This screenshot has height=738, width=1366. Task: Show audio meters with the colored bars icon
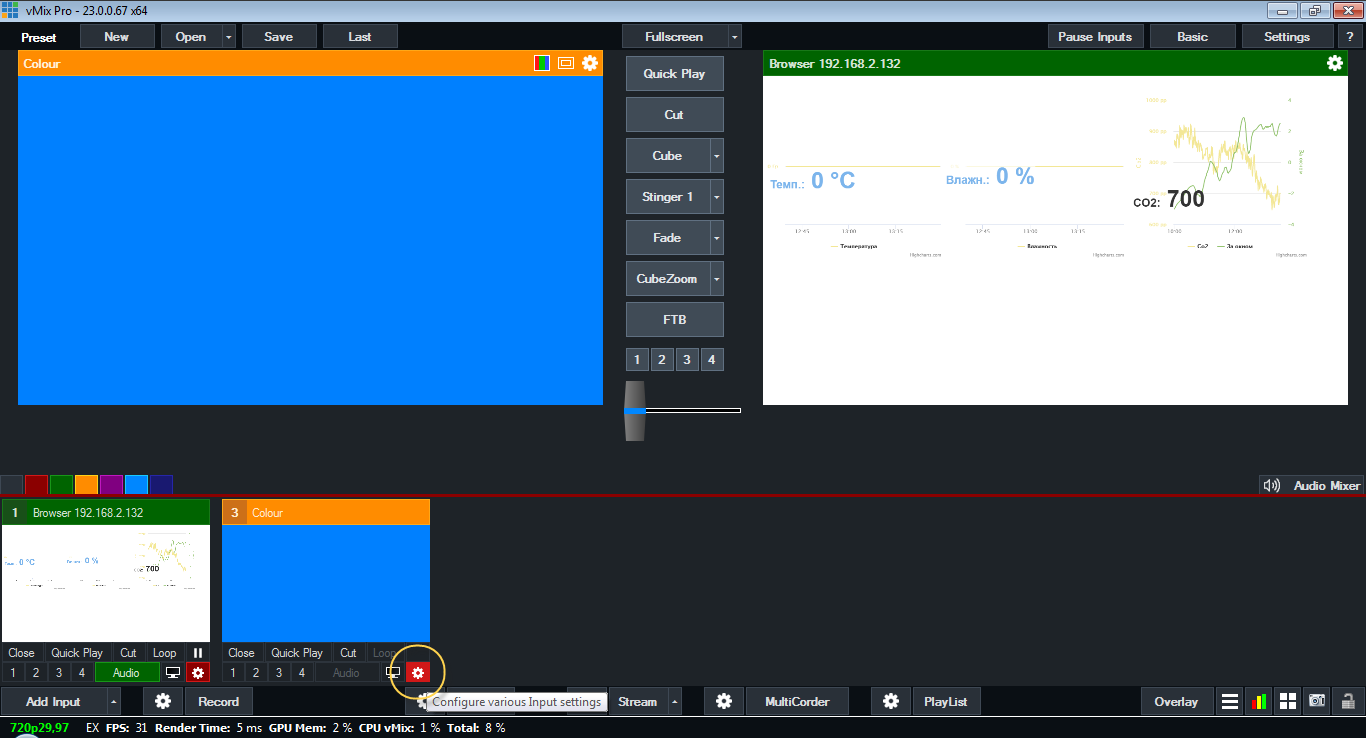click(1258, 701)
